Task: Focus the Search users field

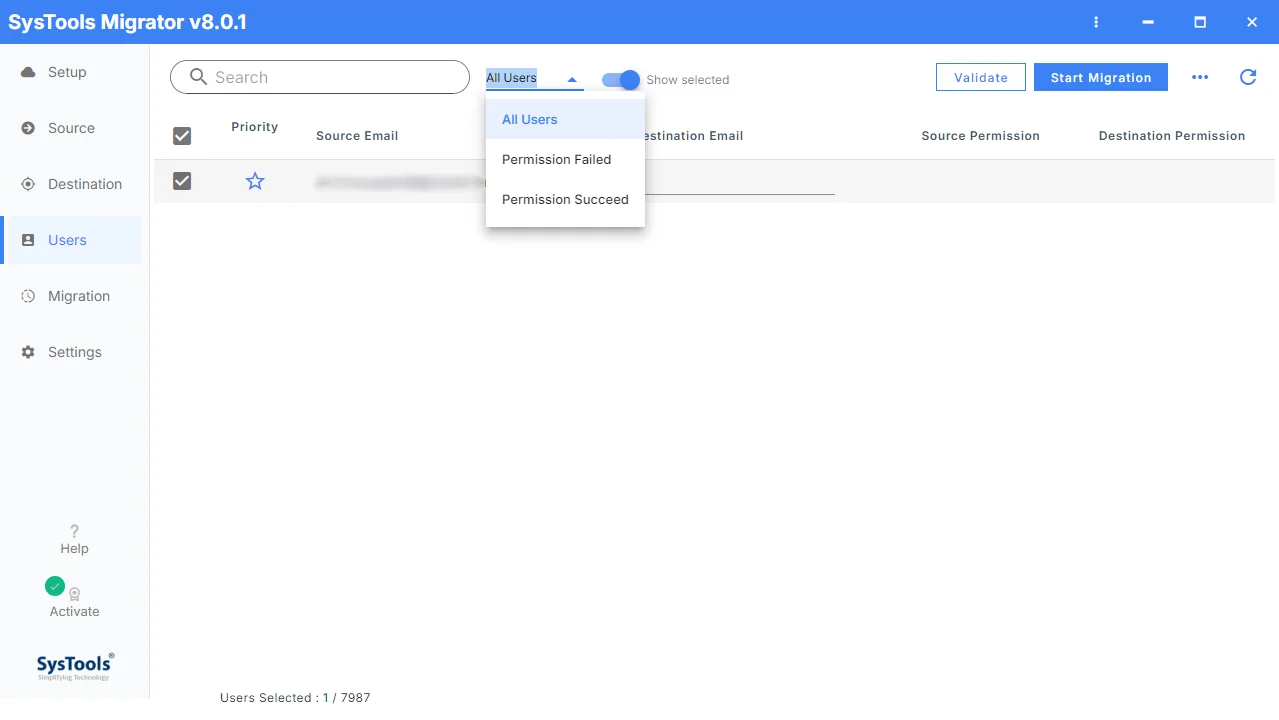Action: pyautogui.click(x=320, y=77)
